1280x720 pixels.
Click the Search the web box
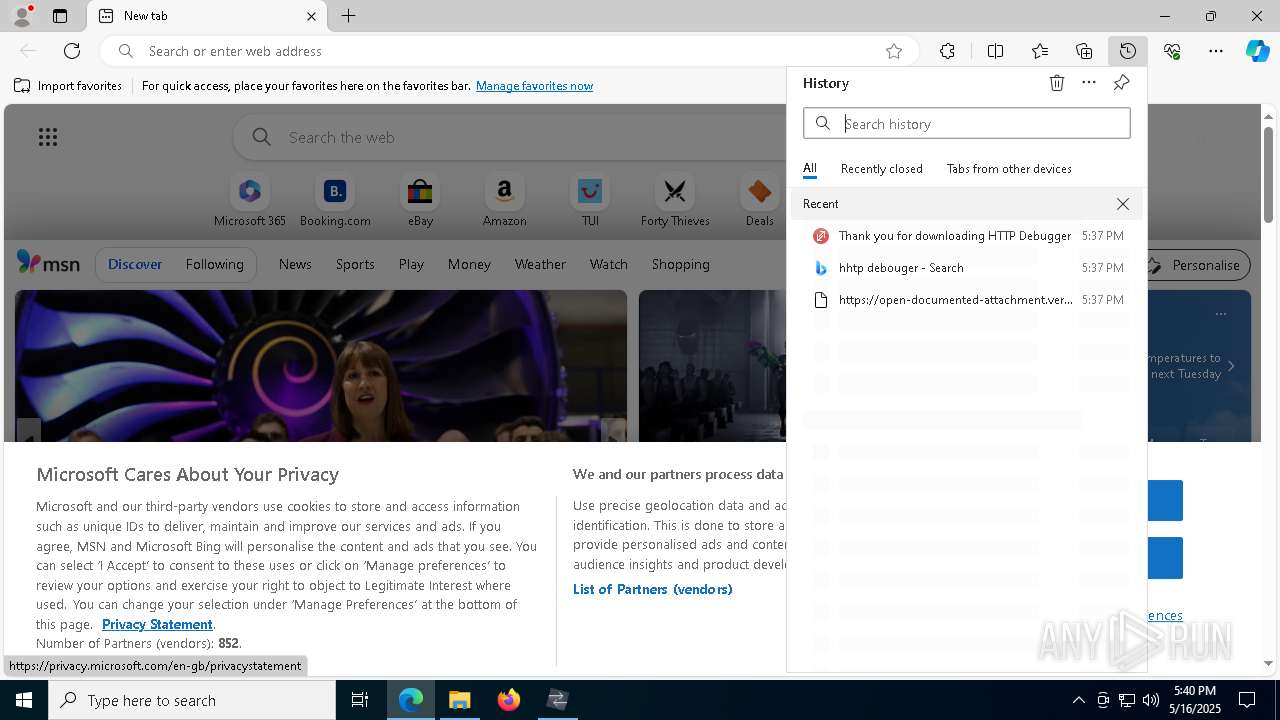click(510, 137)
